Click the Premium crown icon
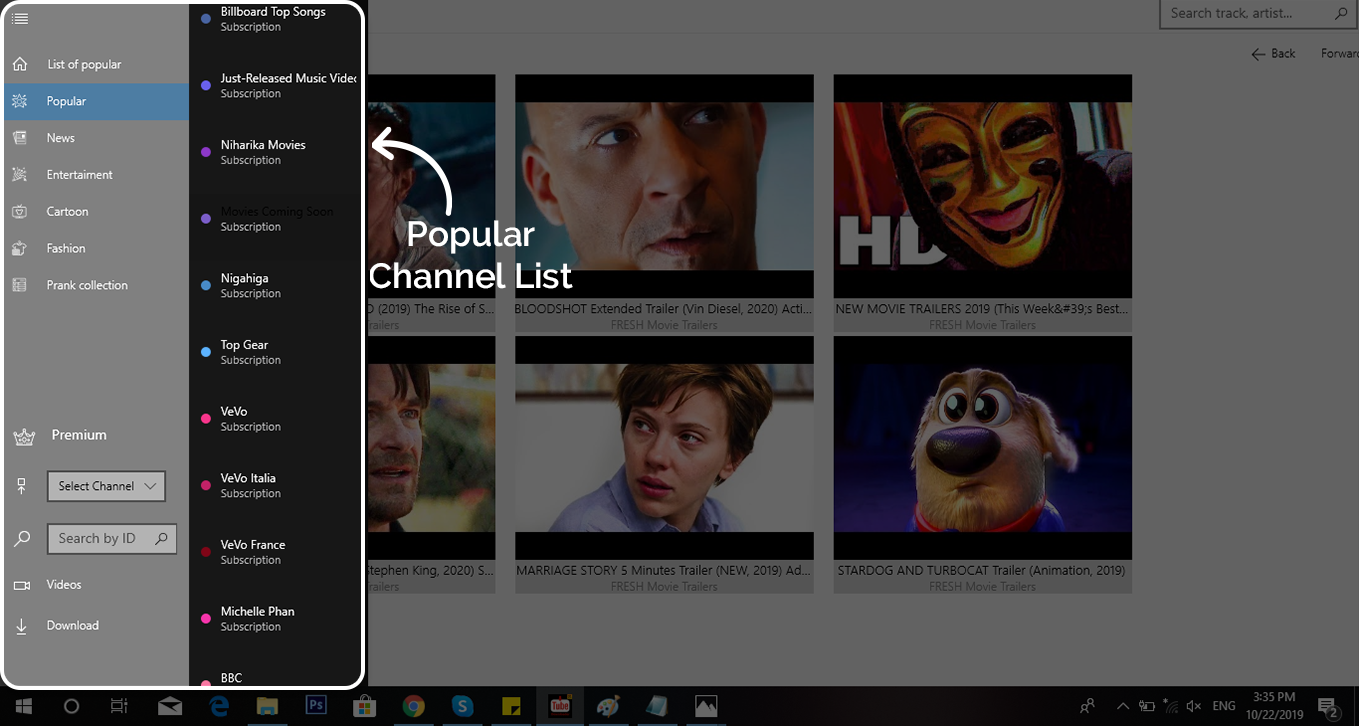 [x=24, y=436]
